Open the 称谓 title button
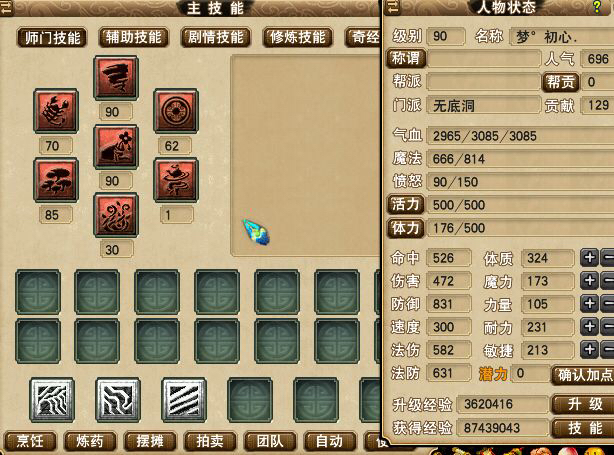Image resolution: width=614 pixels, height=455 pixels. [406, 59]
